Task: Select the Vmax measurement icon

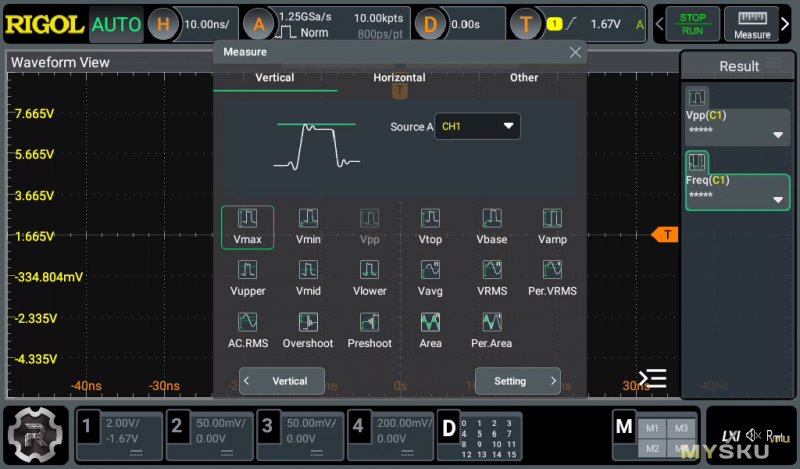Action: [x=247, y=219]
